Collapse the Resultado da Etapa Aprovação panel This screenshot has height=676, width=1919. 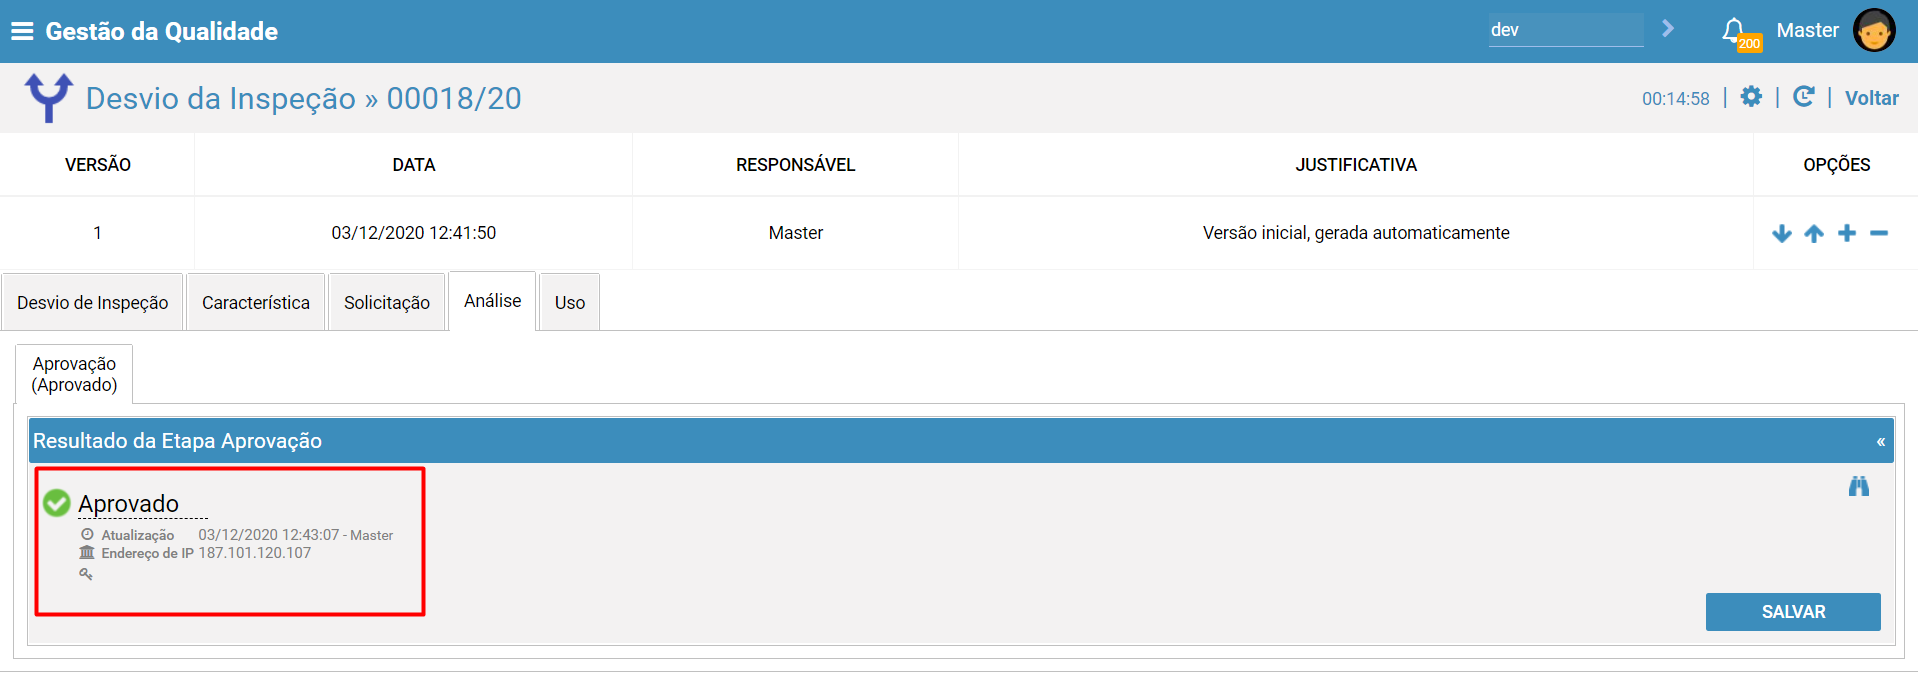pyautogui.click(x=1881, y=441)
